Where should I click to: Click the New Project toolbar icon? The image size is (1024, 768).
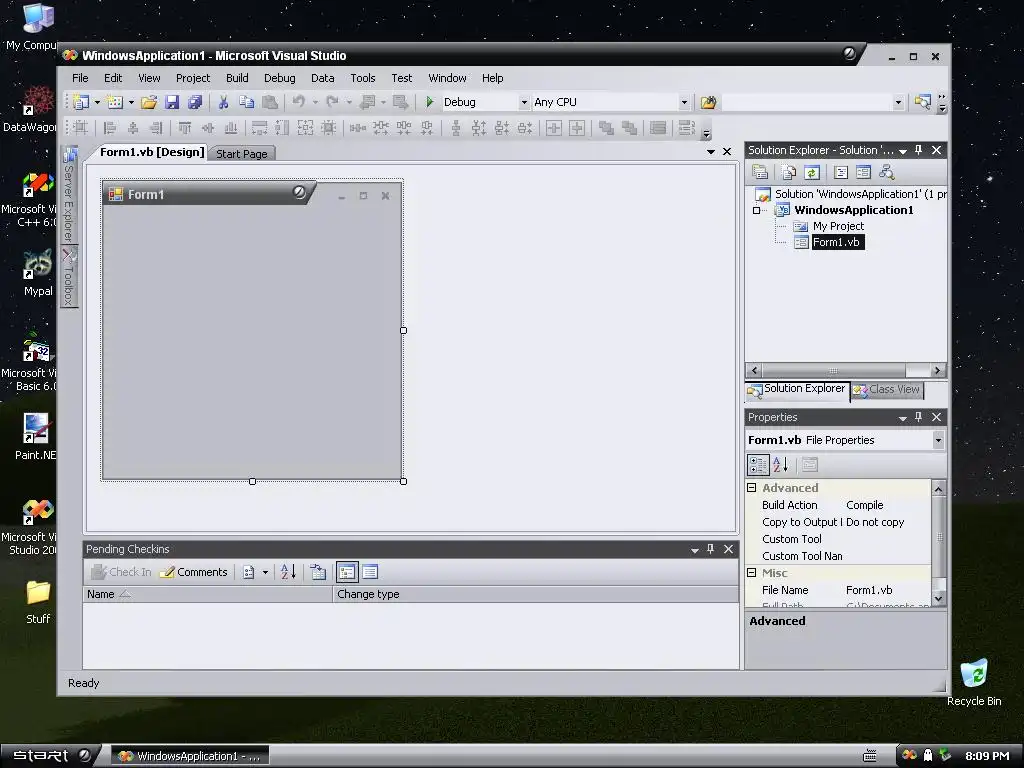(81, 102)
